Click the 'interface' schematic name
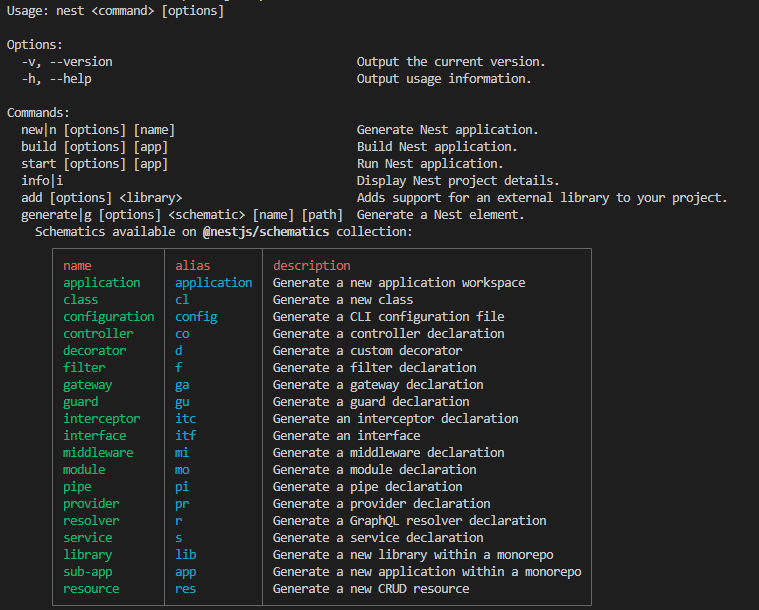 pos(94,436)
